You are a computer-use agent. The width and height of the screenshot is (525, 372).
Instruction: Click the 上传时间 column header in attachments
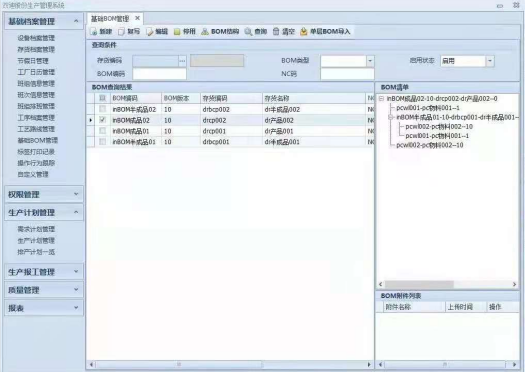pos(466,307)
